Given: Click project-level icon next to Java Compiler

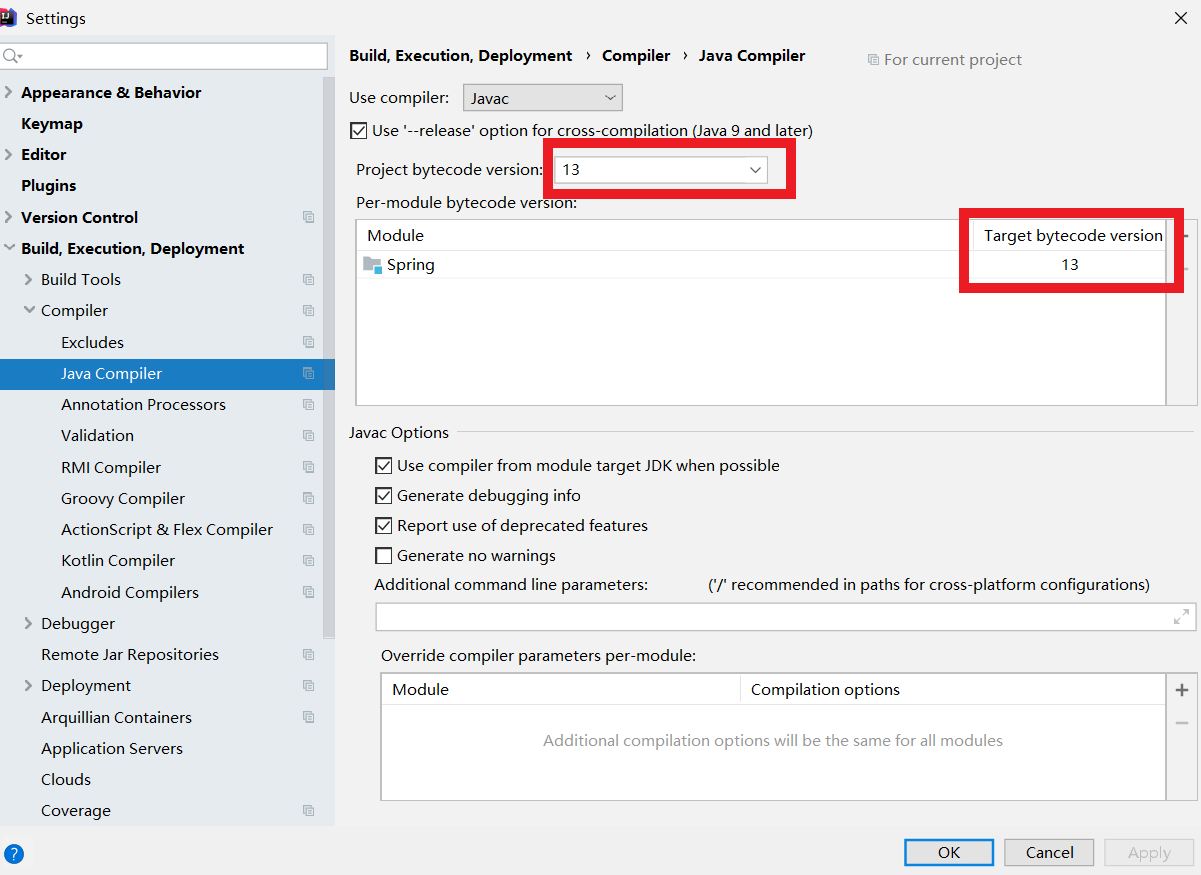Looking at the screenshot, I should tap(308, 373).
